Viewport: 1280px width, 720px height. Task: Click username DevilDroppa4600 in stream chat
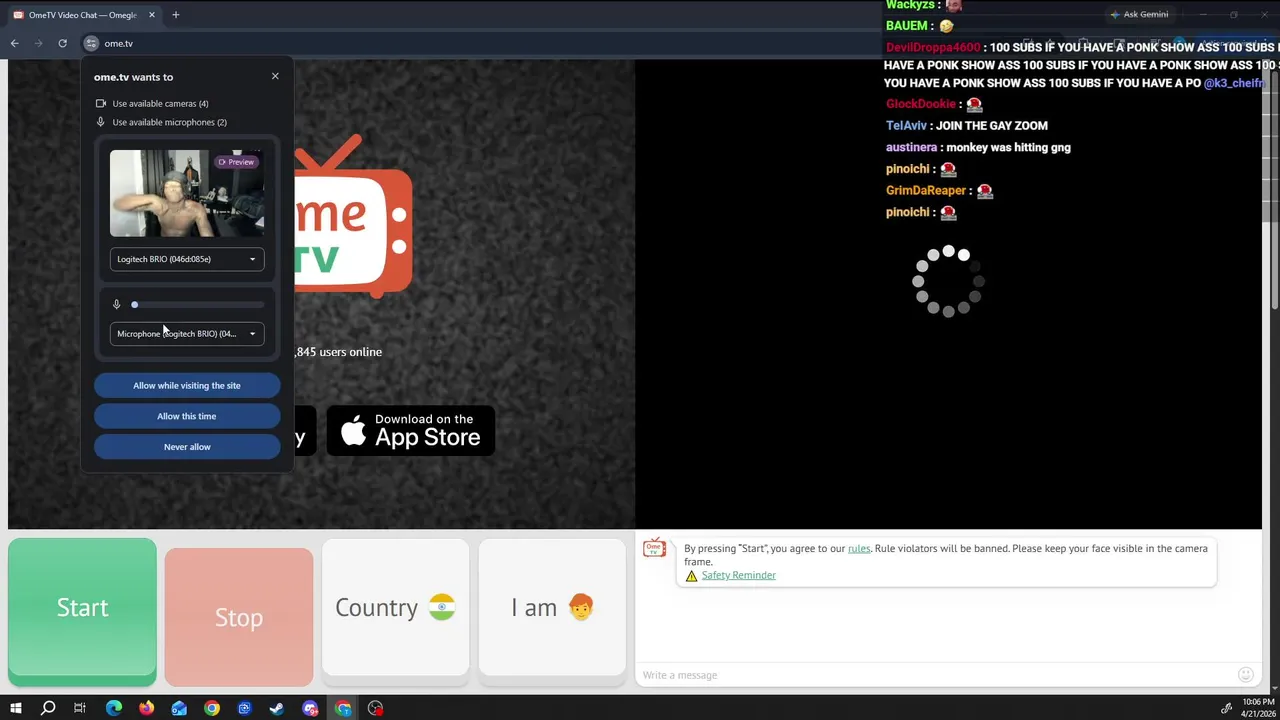coord(933,48)
